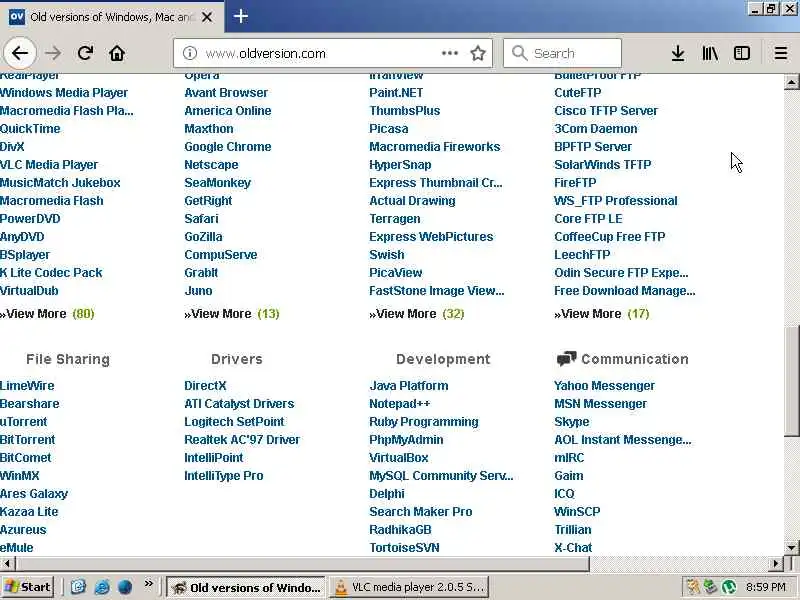Click the forward navigation arrow

(x=53, y=53)
